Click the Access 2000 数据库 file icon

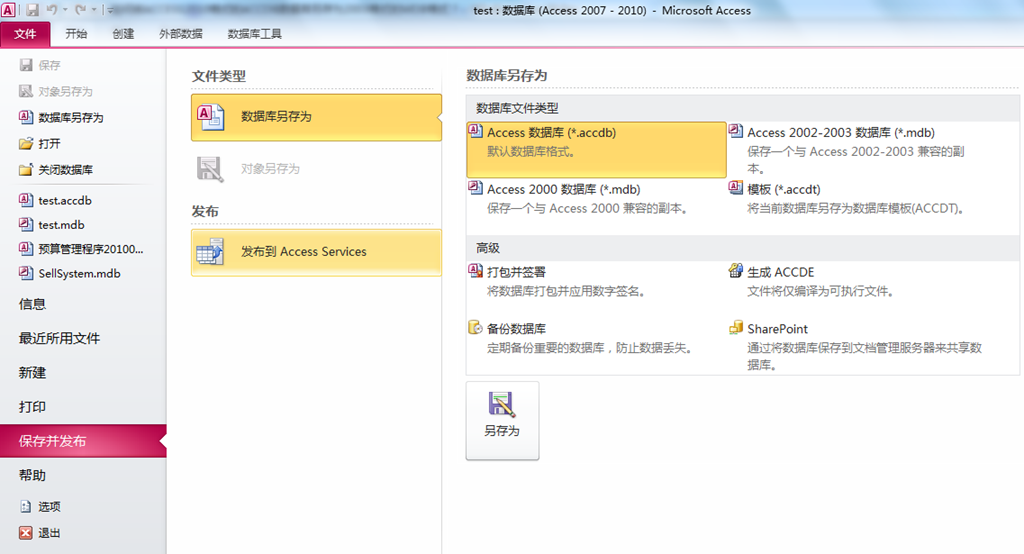coord(475,187)
